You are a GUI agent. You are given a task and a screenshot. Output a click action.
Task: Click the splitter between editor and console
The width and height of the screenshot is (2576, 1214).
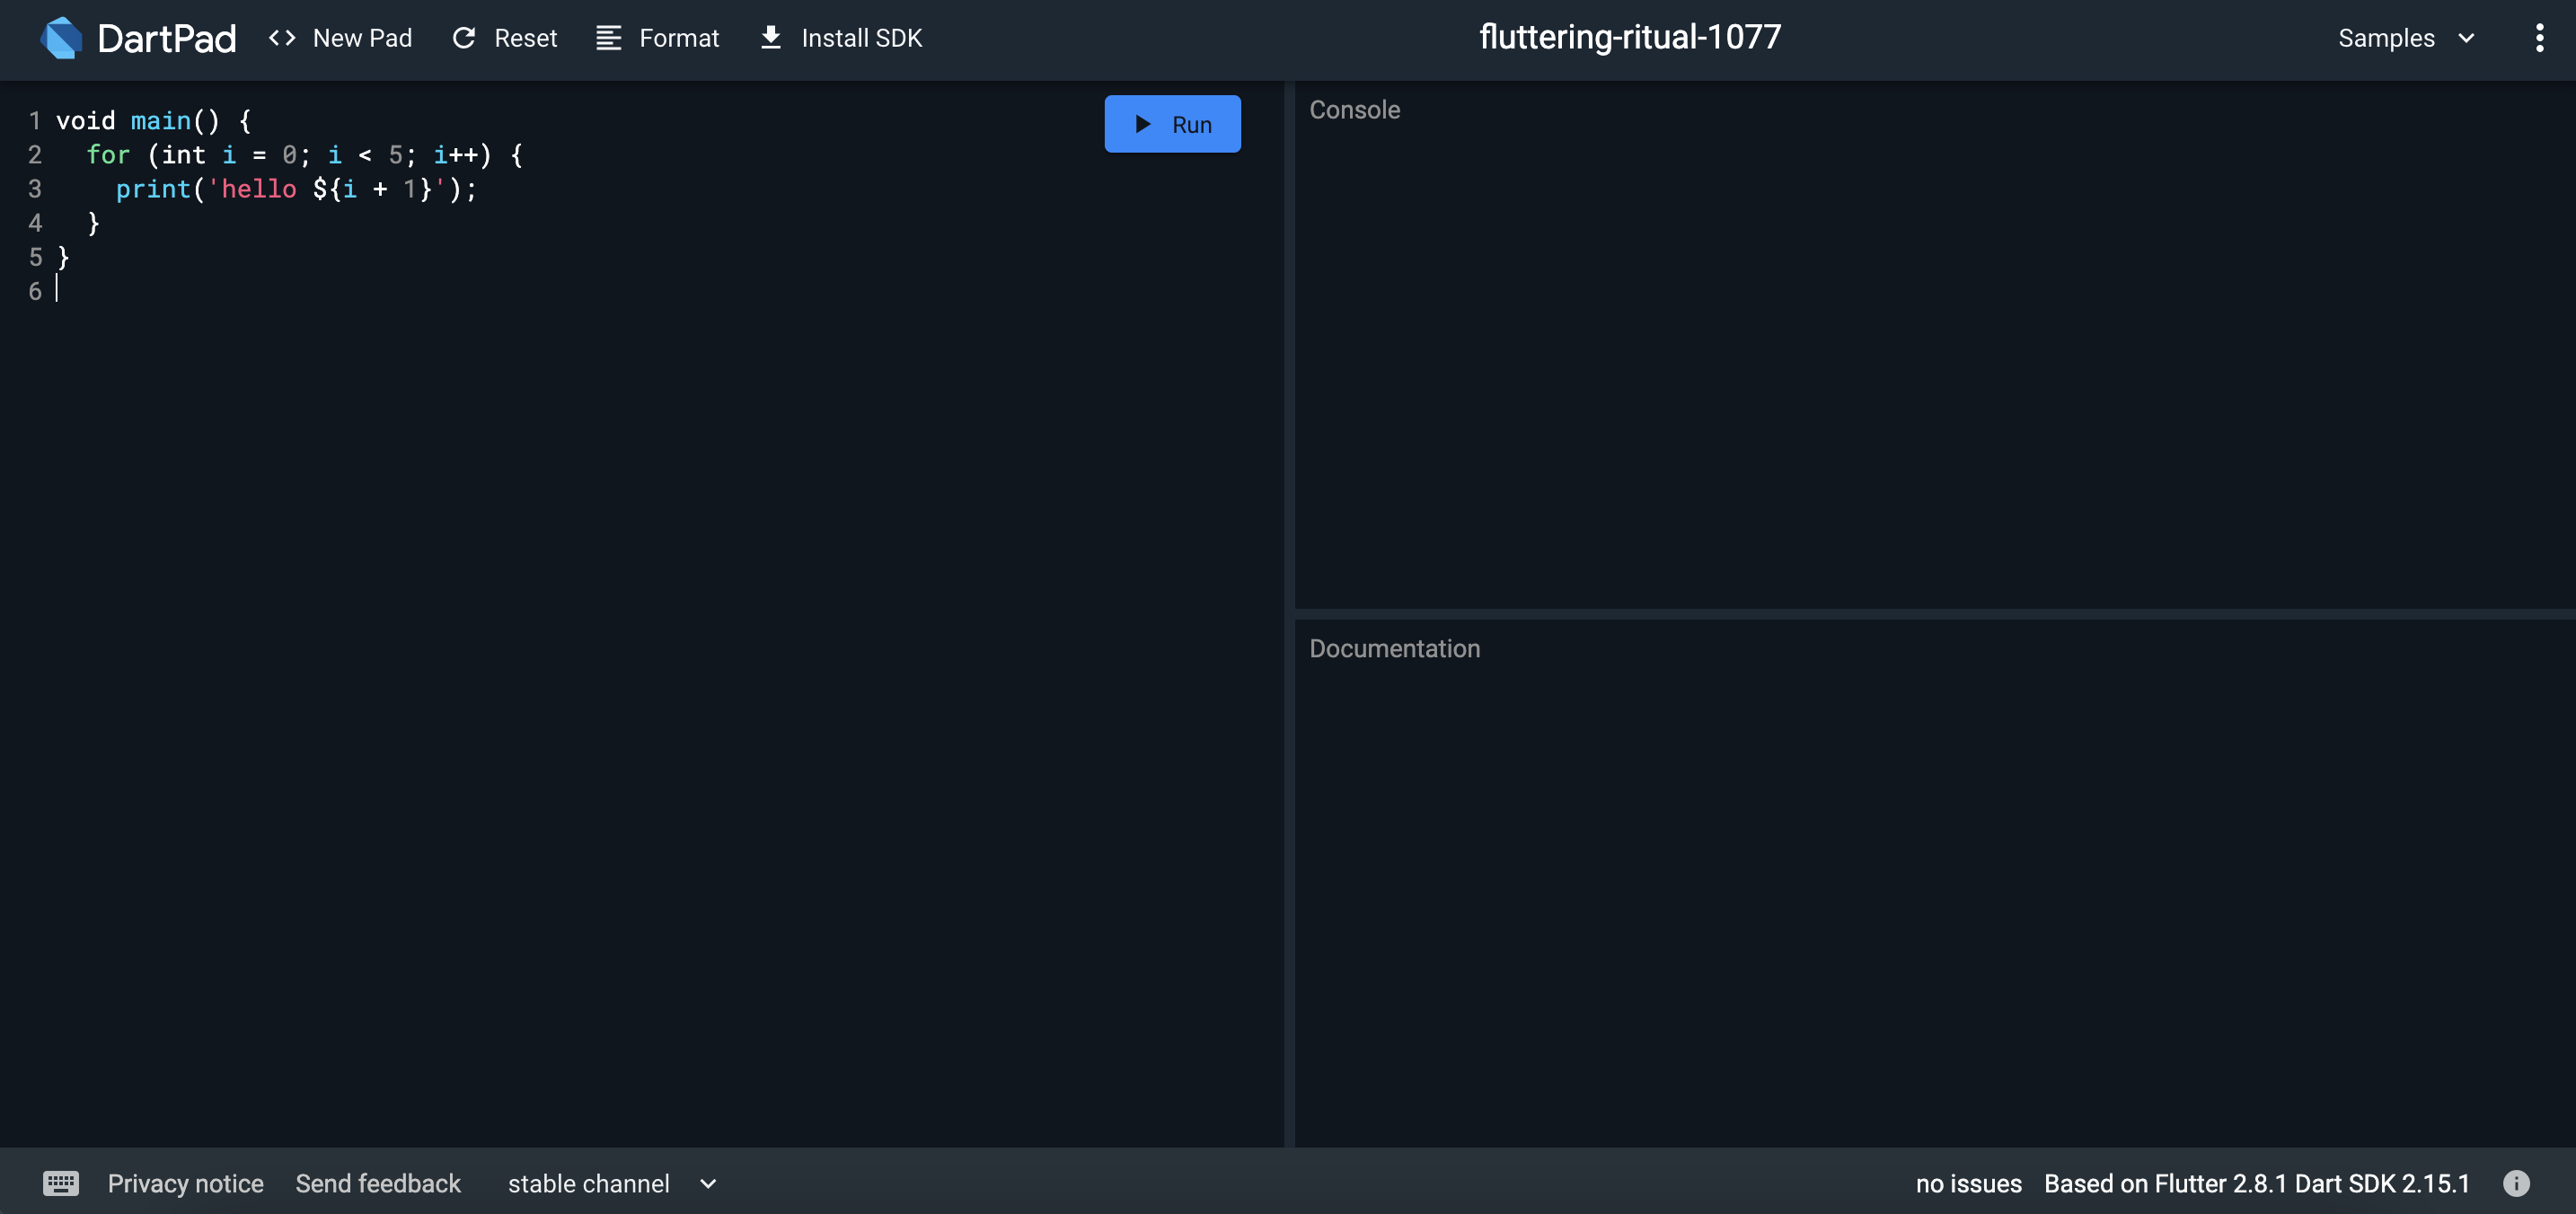tap(1289, 614)
